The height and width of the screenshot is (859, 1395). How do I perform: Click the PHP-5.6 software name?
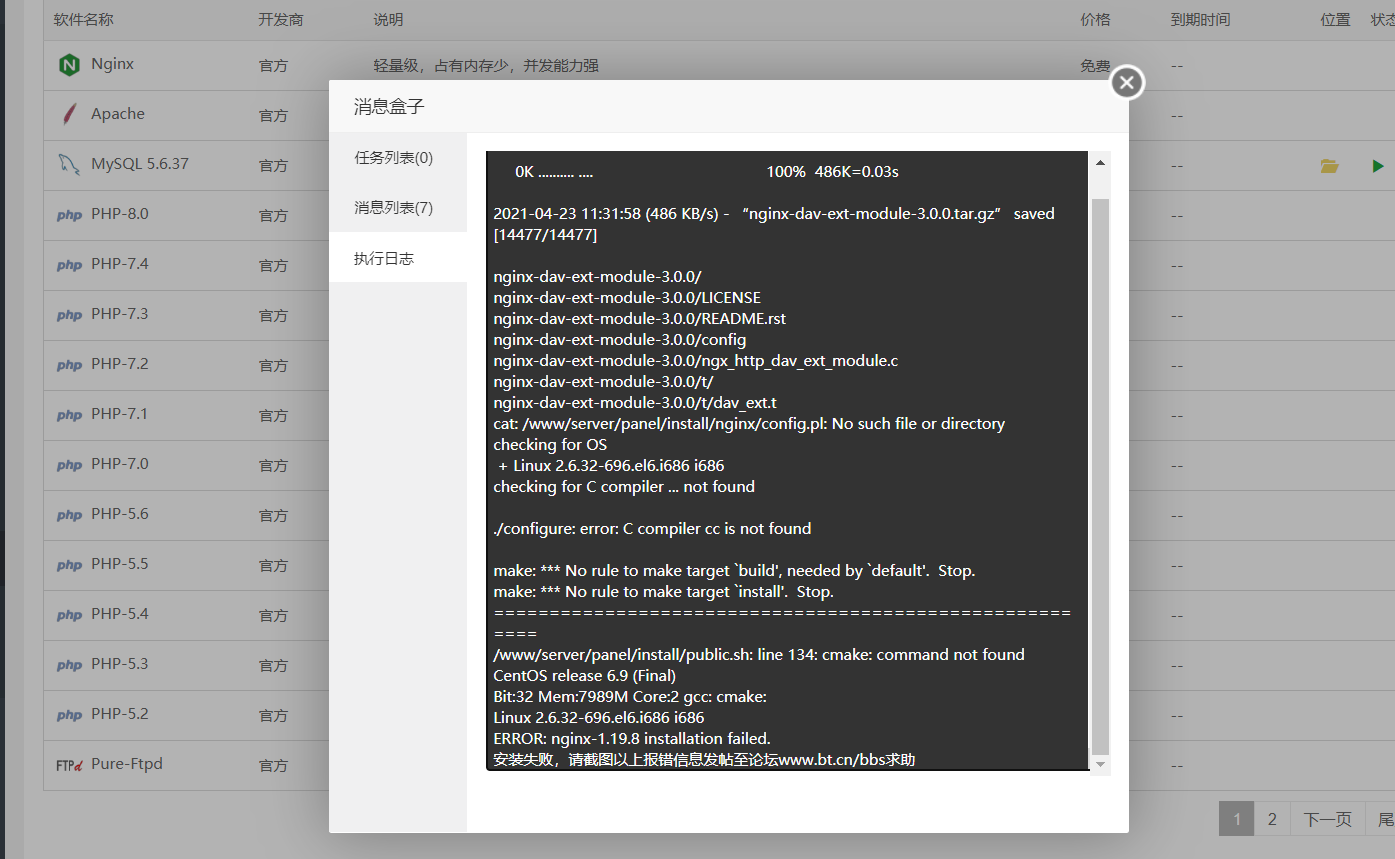(120, 514)
